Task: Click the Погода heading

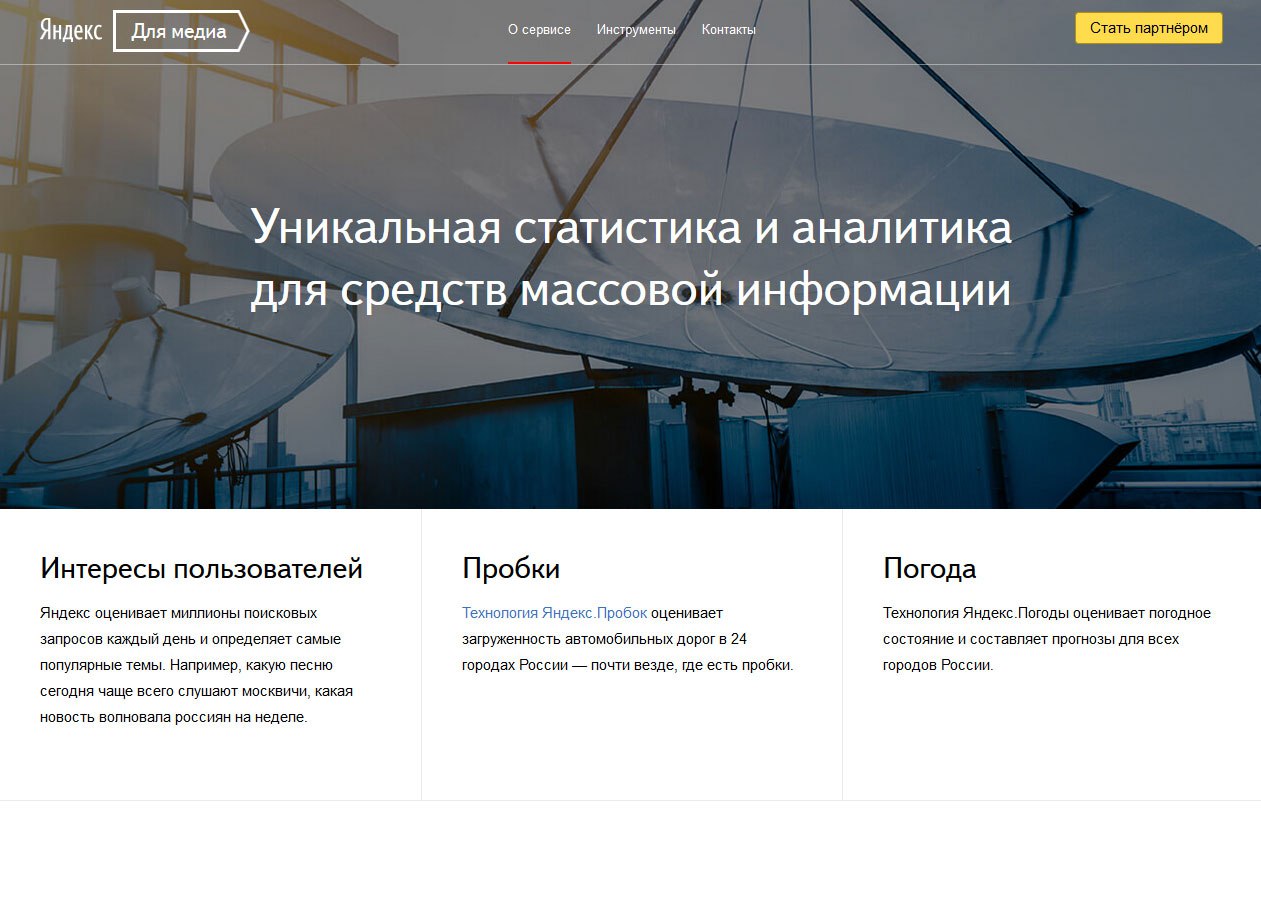Action: 929,569
